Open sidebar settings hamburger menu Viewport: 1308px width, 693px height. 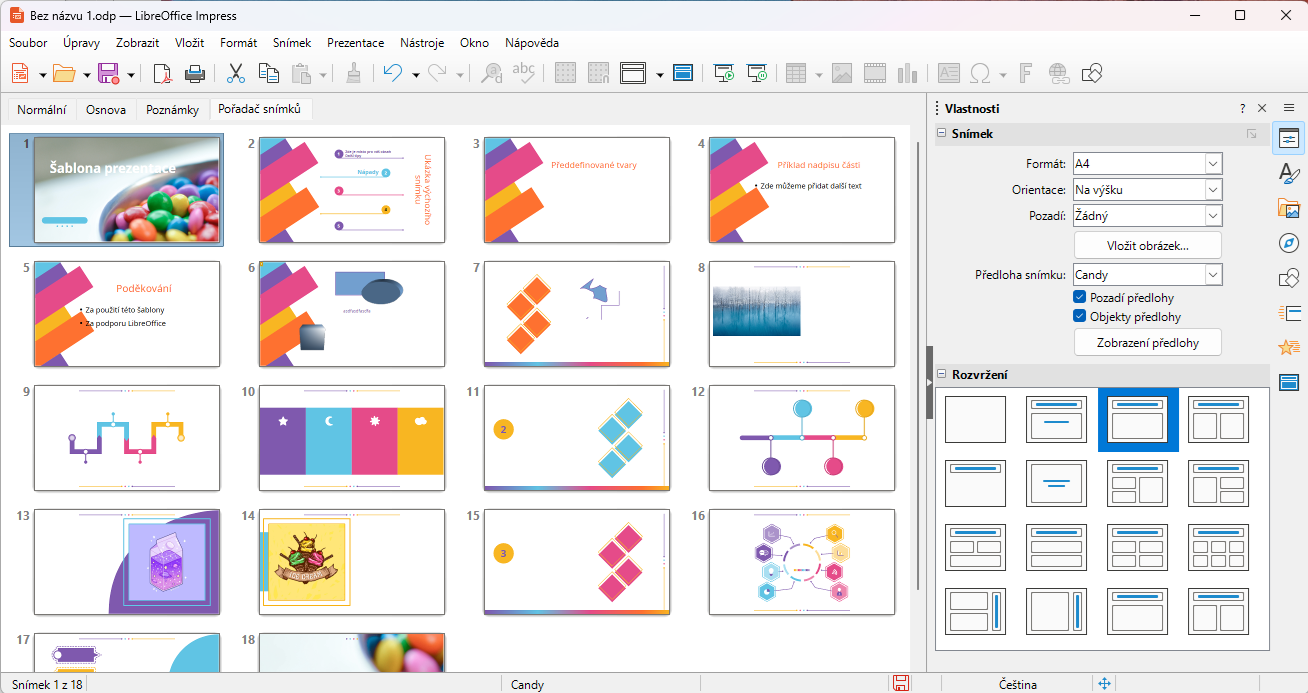[x=1289, y=108]
